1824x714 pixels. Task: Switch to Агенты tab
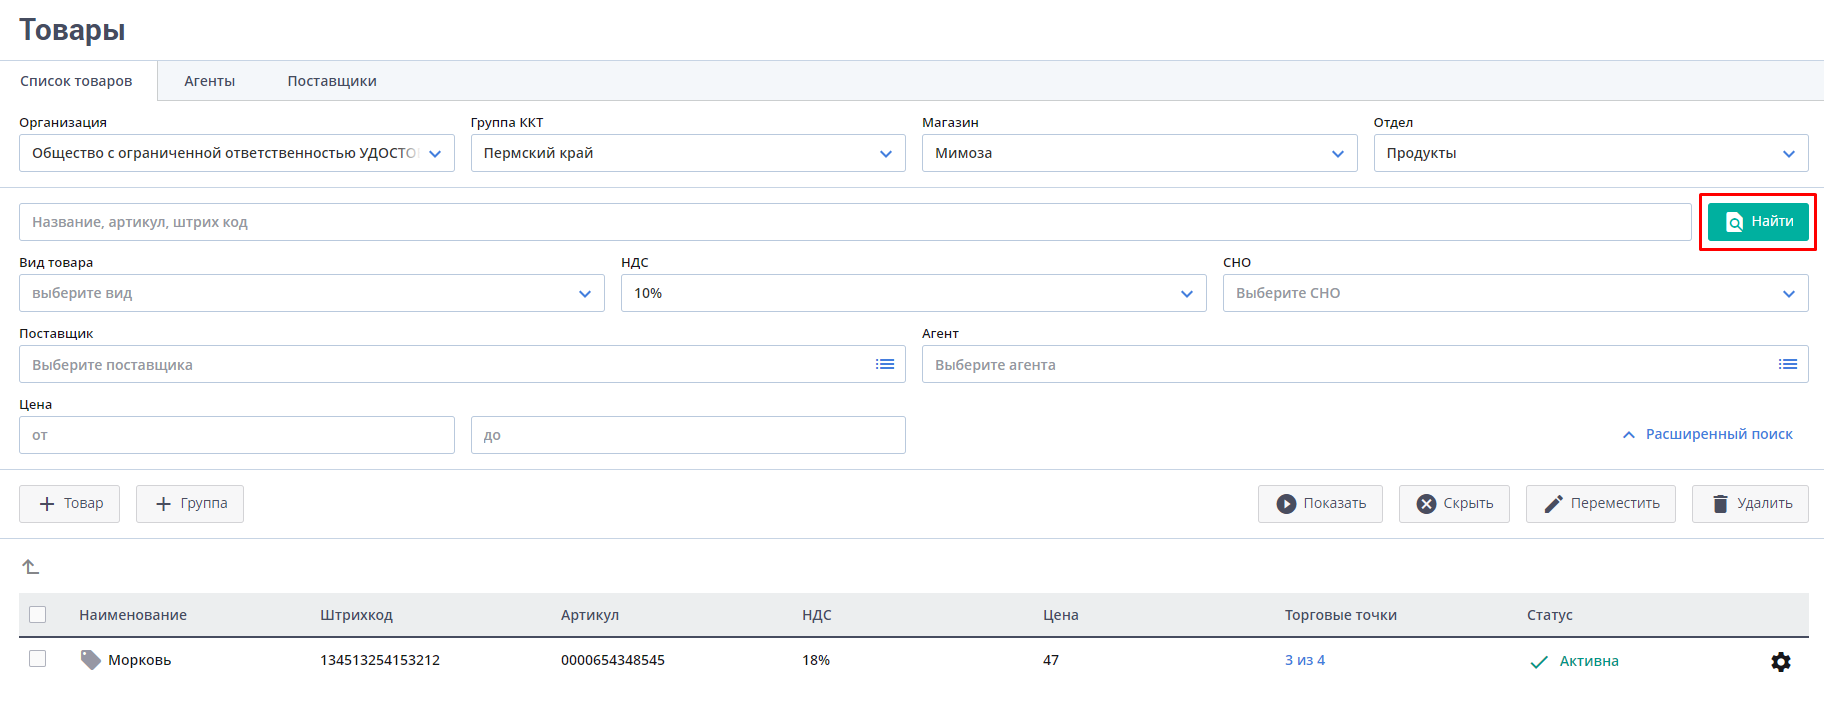(x=210, y=81)
